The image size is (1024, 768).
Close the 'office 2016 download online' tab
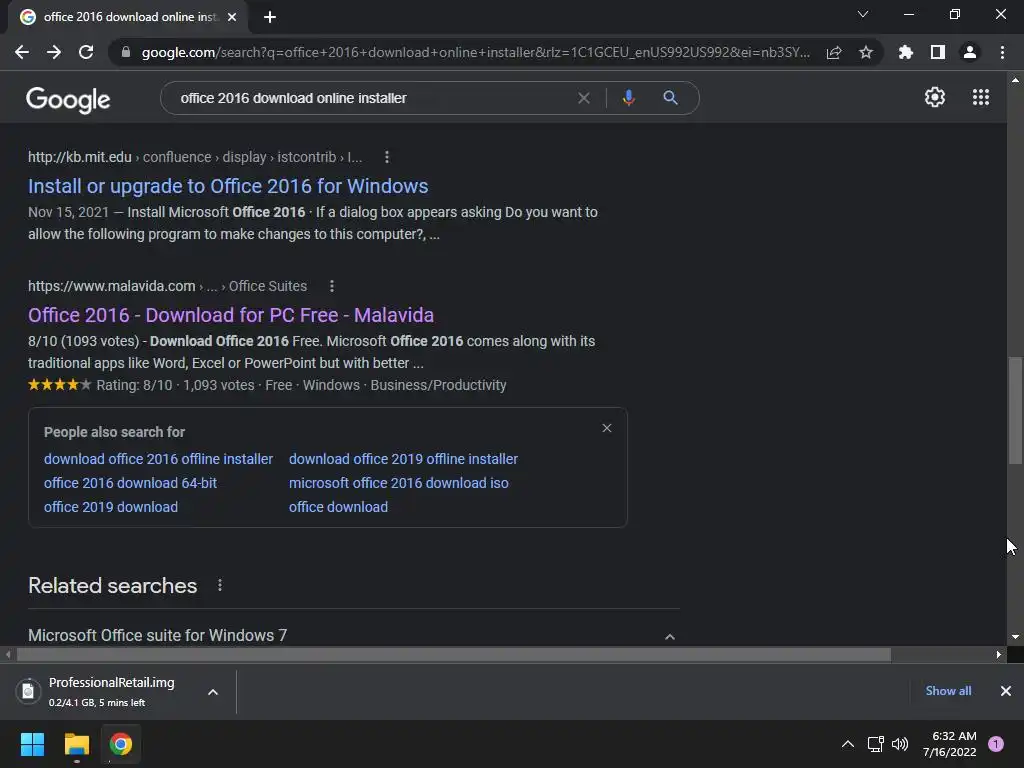[x=232, y=17]
